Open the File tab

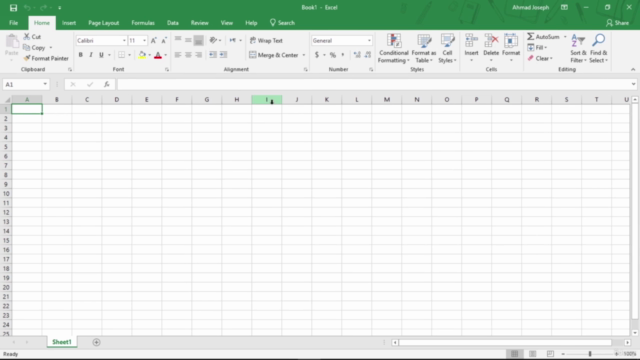click(13, 23)
